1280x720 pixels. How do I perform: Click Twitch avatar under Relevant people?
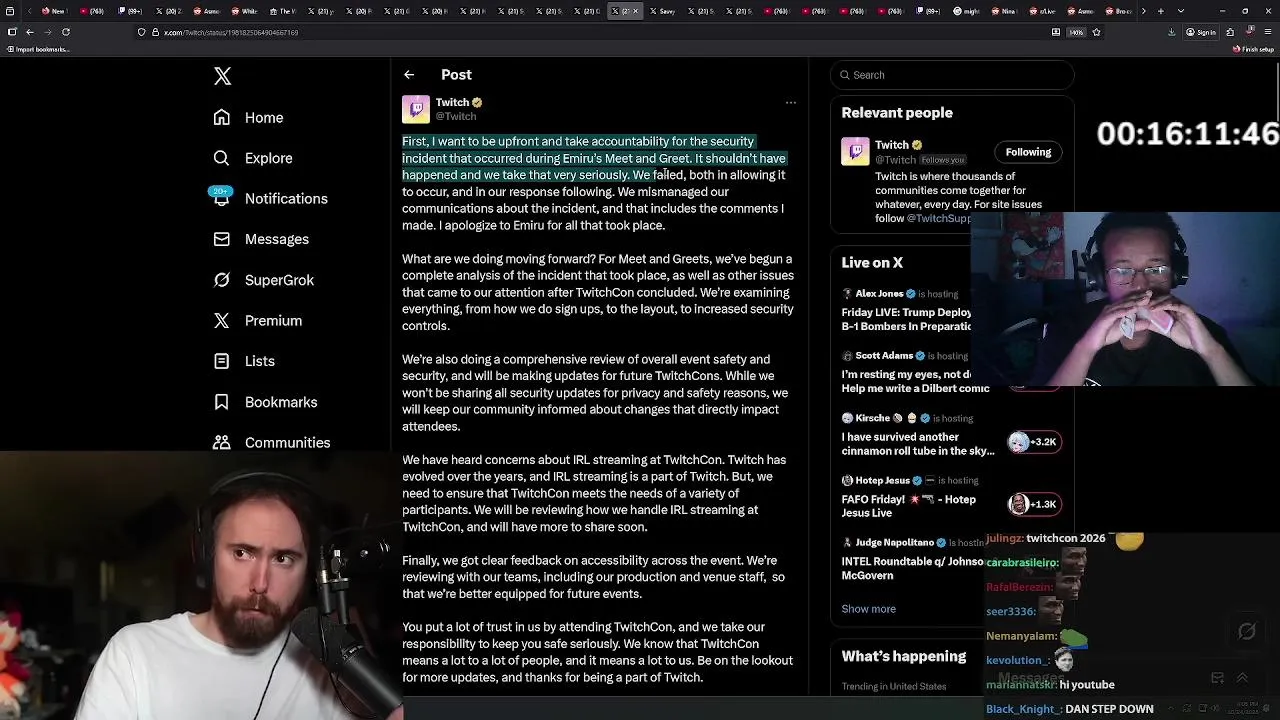855,152
